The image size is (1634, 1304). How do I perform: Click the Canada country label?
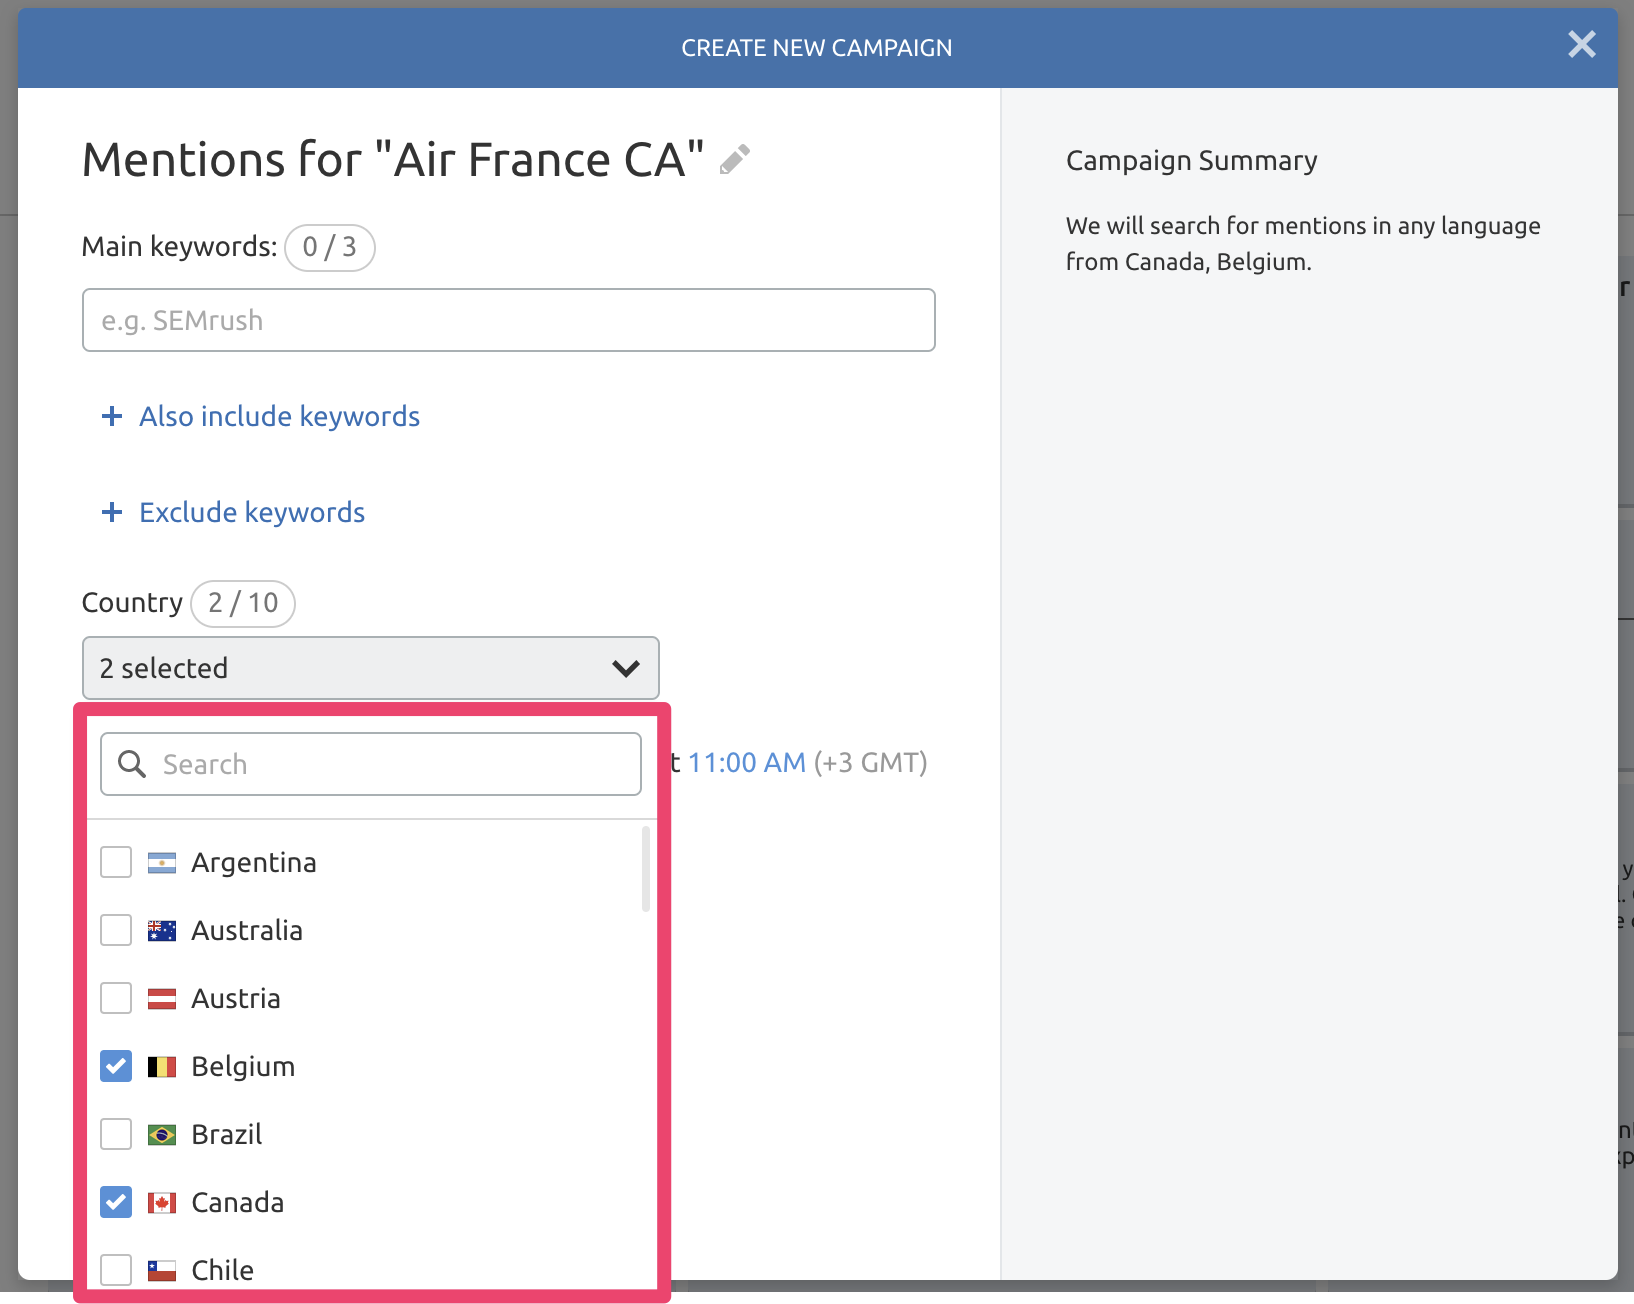tap(238, 1202)
